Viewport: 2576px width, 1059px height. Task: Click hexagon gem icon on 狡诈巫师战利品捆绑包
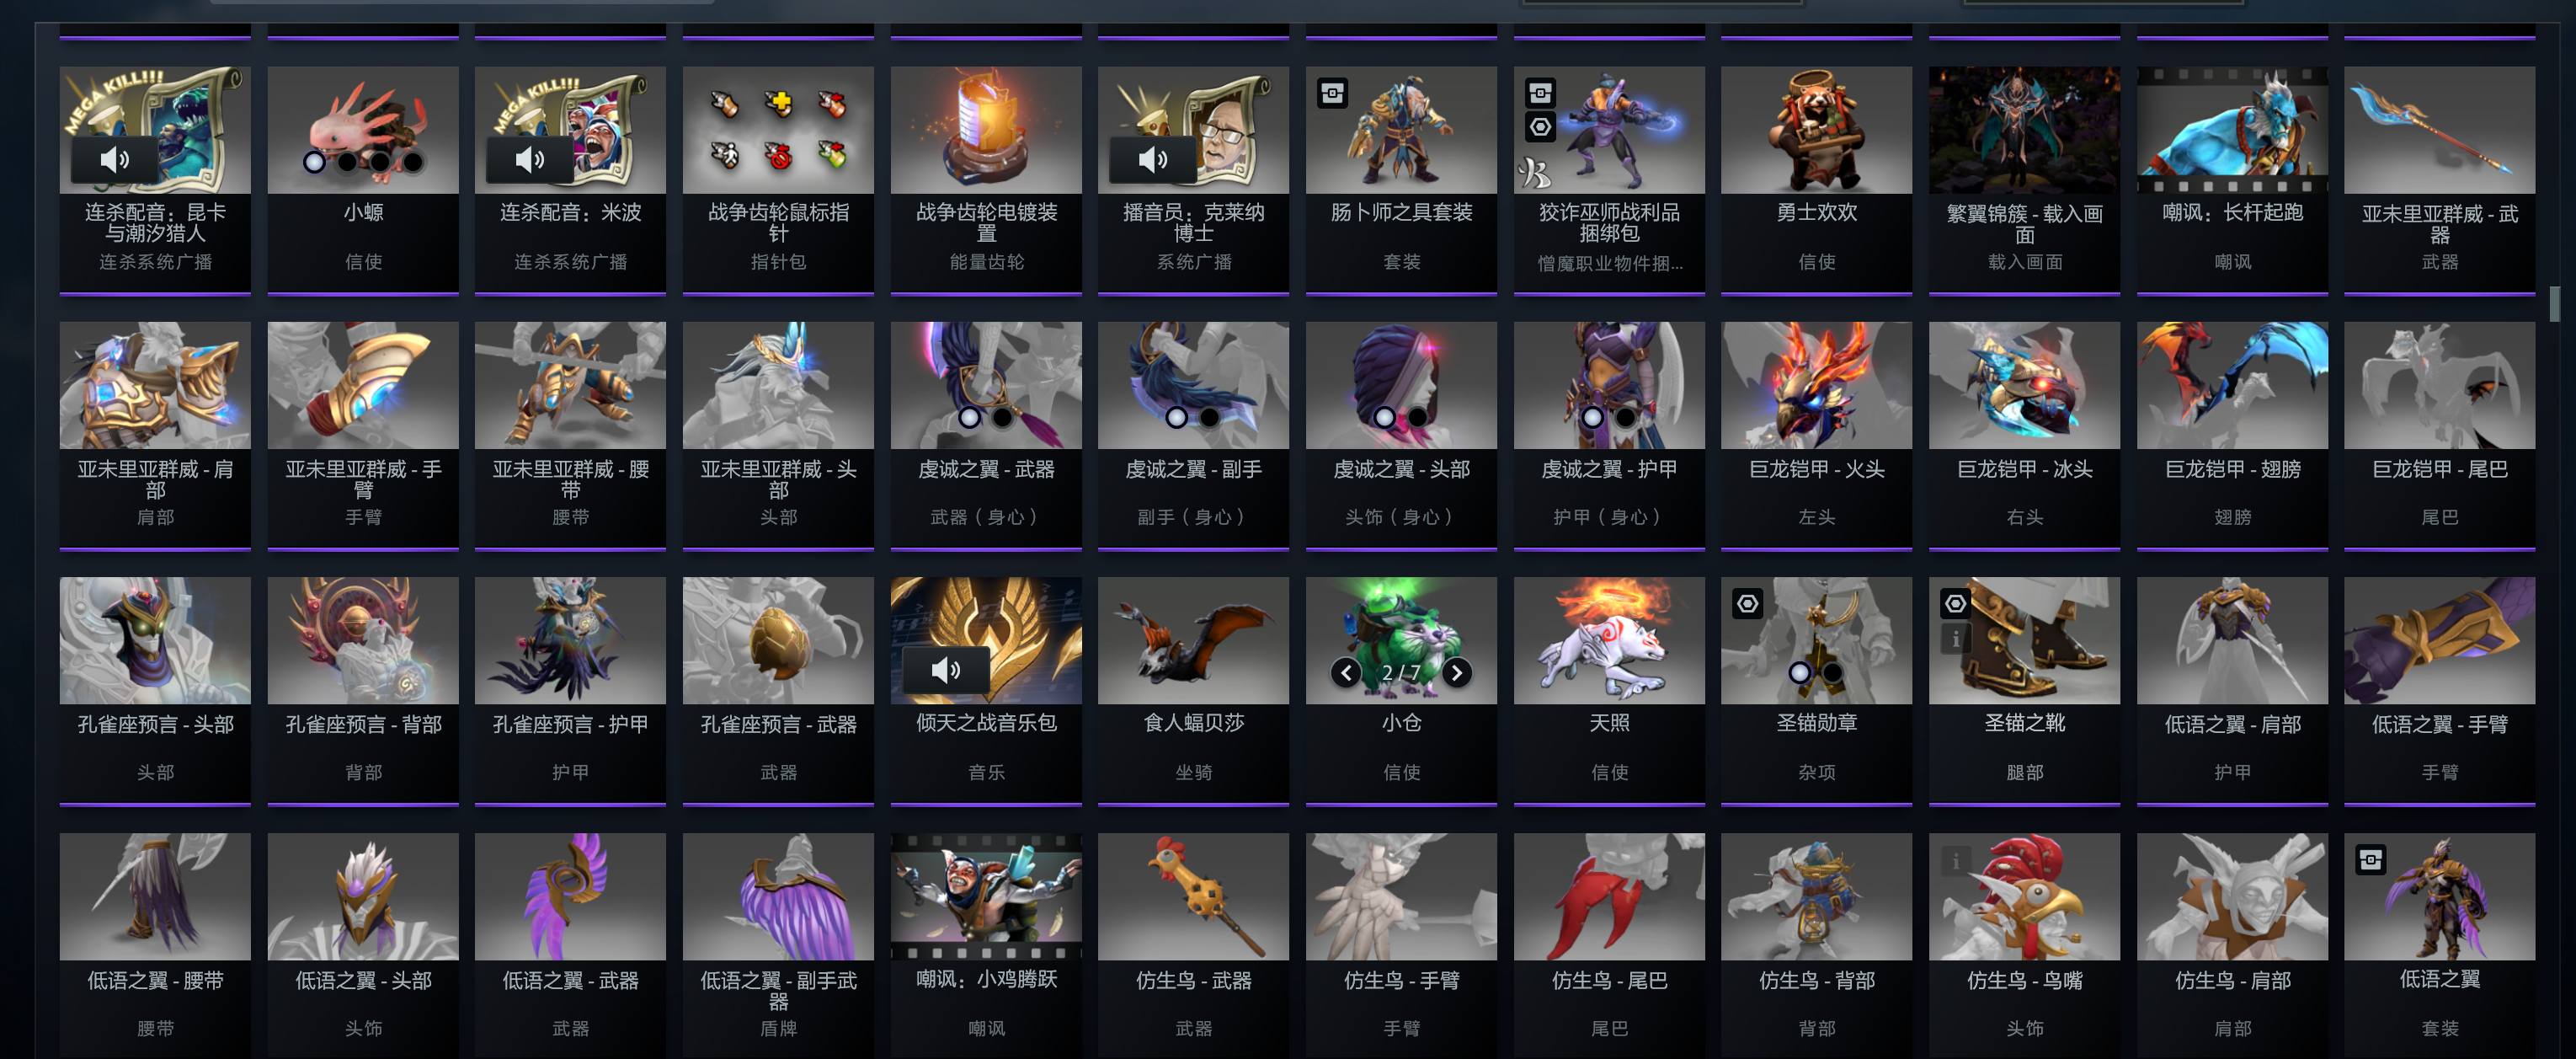coord(1540,127)
